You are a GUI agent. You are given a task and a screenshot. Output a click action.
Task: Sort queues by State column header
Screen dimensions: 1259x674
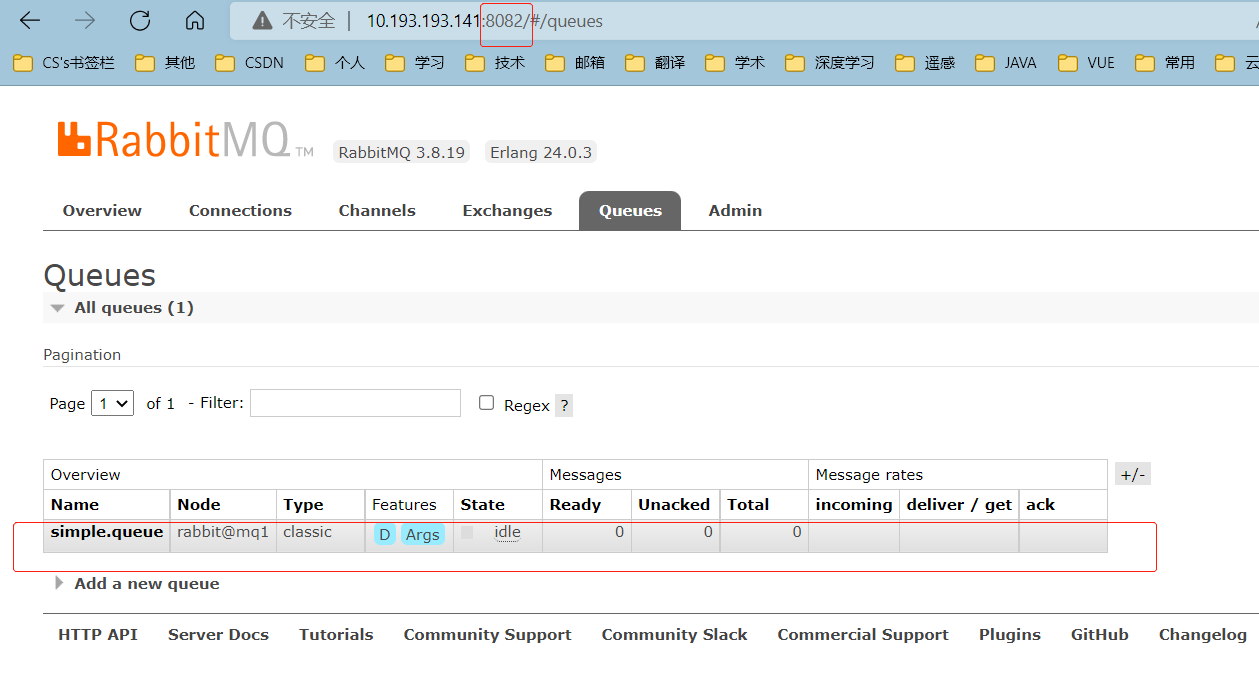click(482, 505)
